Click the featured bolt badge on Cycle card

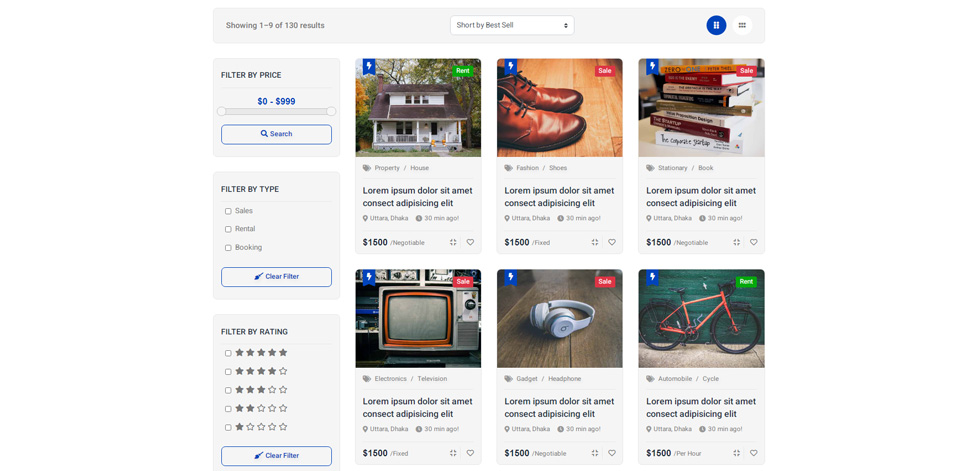pos(652,277)
